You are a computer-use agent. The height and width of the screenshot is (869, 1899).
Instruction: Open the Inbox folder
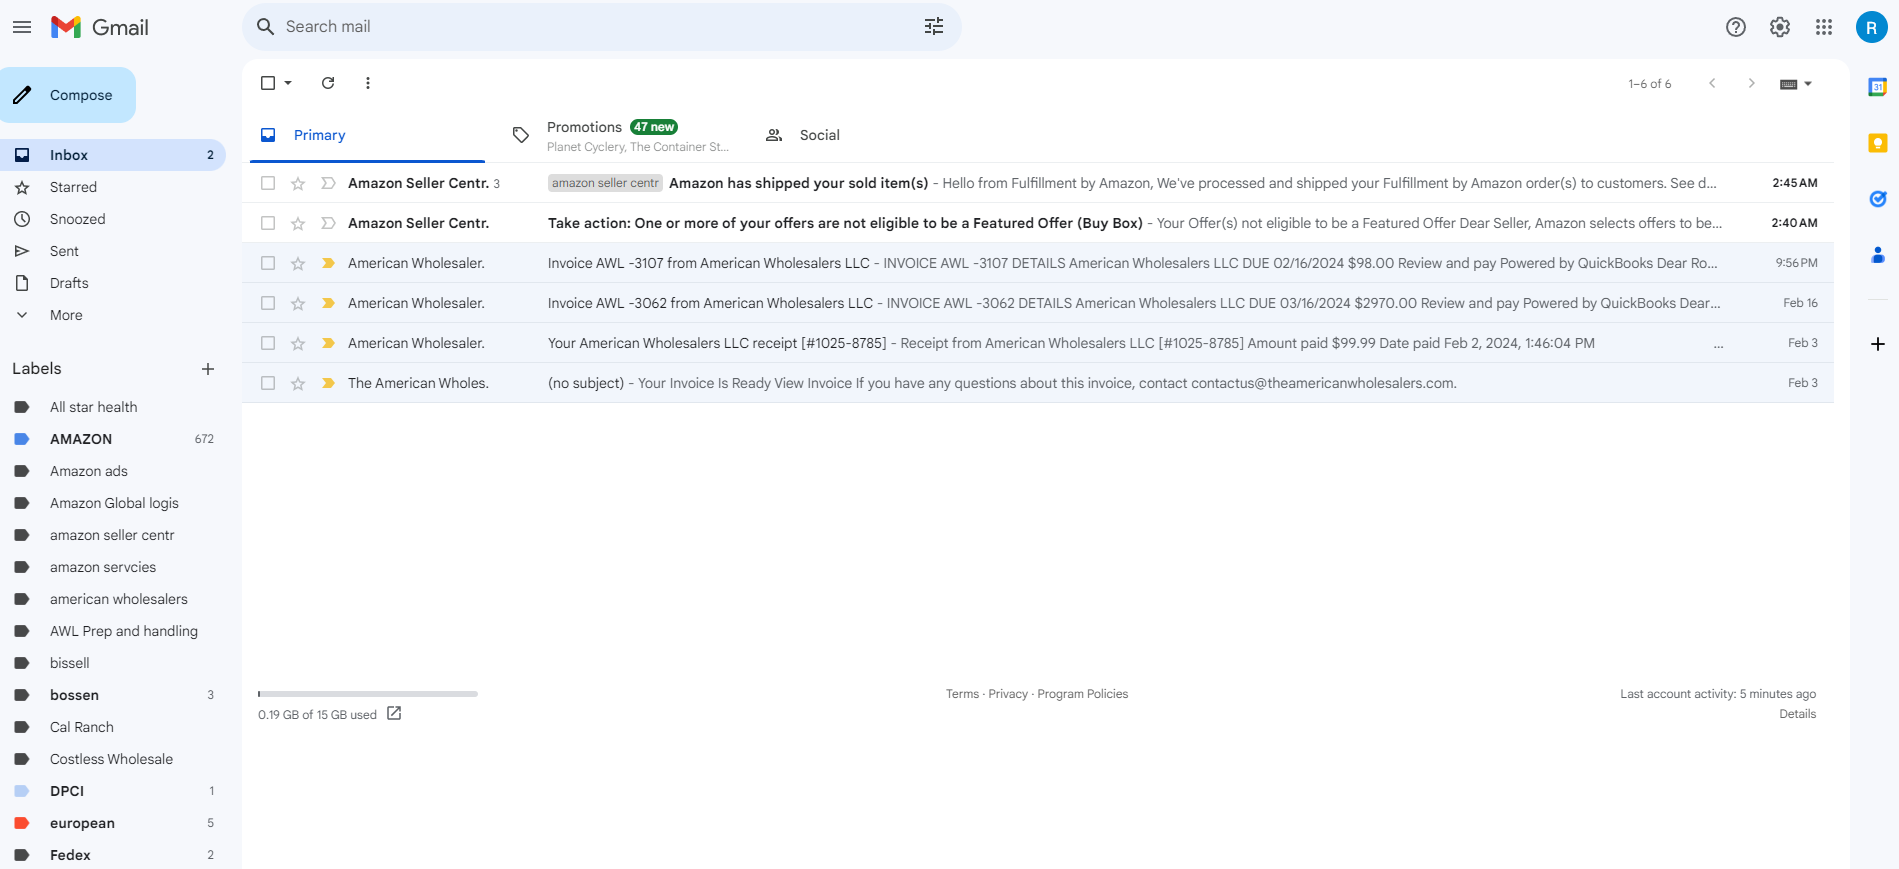[x=113, y=155]
